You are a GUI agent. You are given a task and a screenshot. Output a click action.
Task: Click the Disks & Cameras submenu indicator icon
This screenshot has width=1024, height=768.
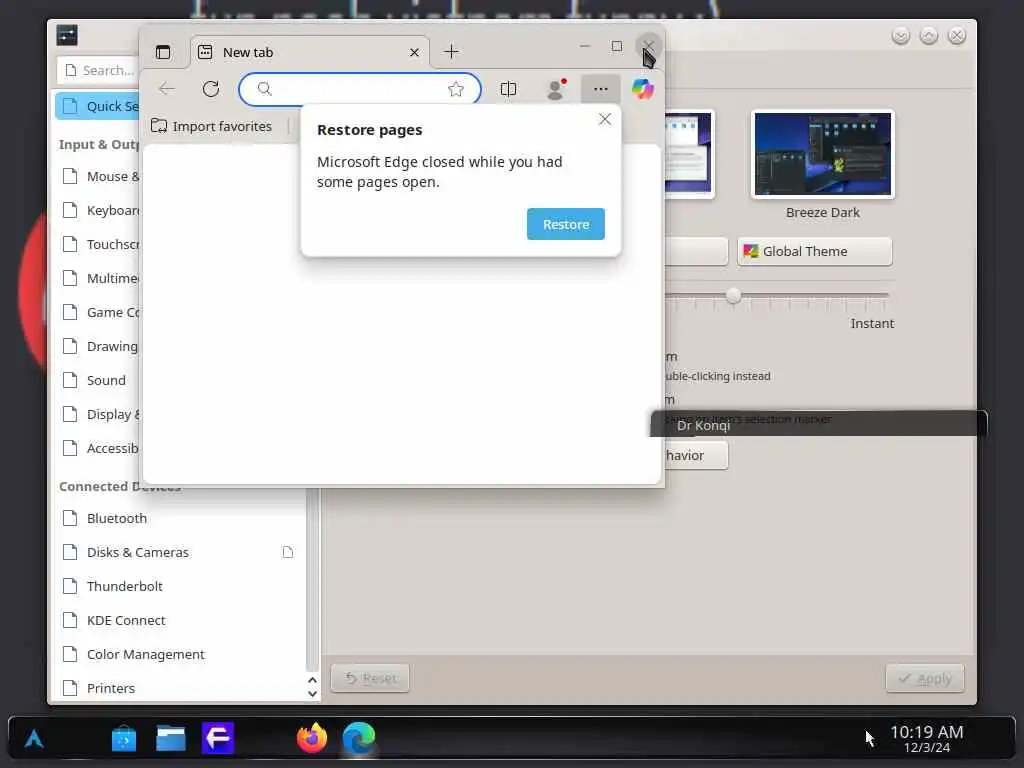(x=287, y=552)
